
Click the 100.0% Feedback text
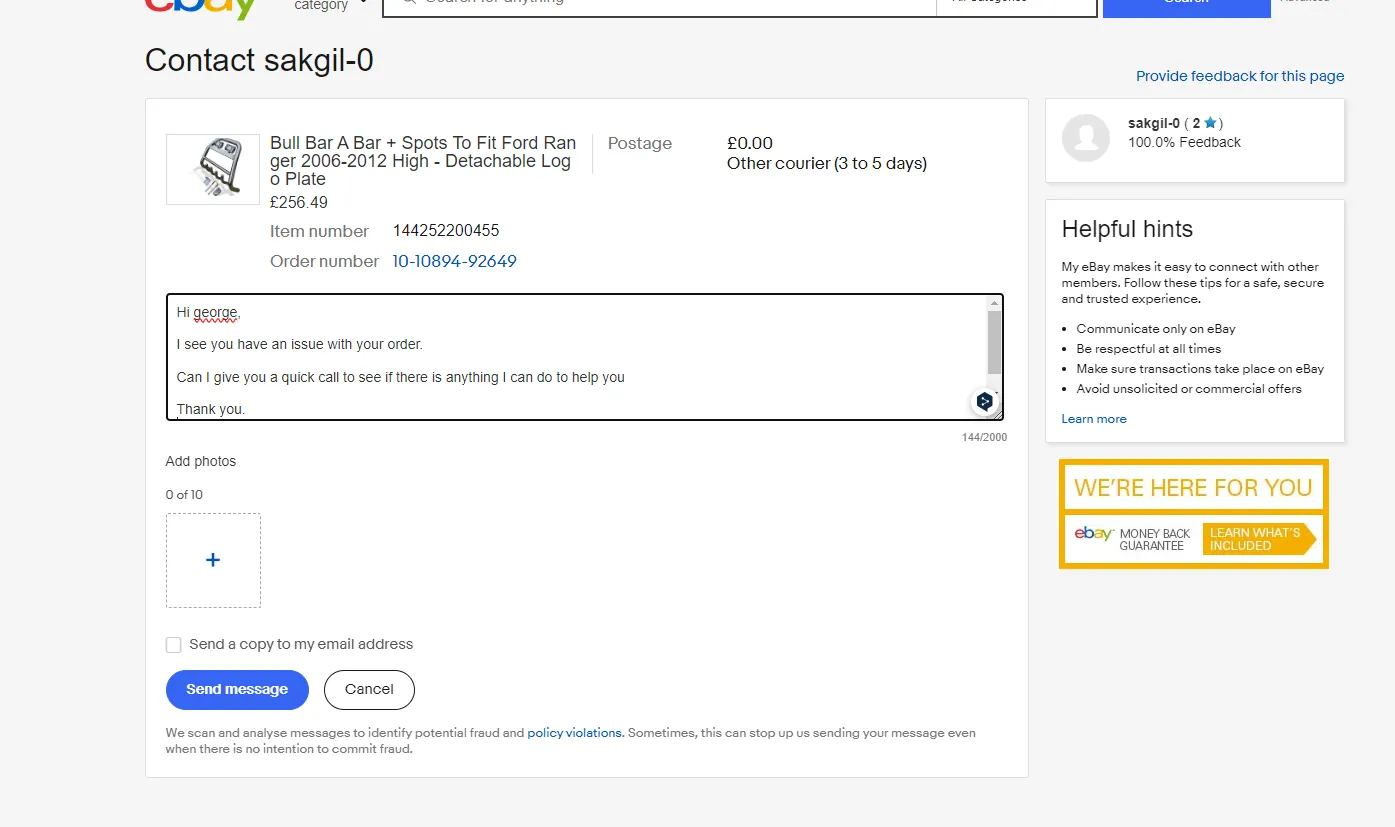pos(1184,142)
